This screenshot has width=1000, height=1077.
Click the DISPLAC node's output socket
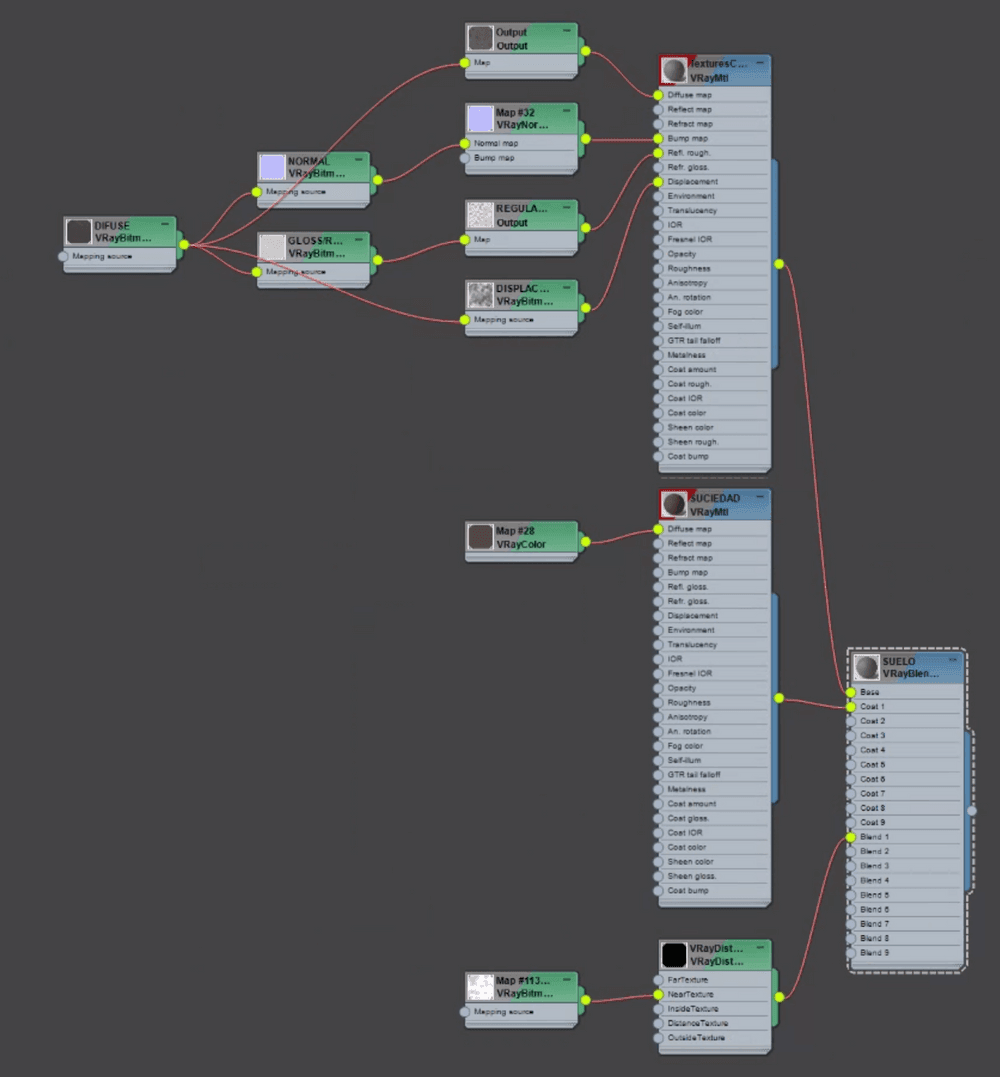point(586,308)
